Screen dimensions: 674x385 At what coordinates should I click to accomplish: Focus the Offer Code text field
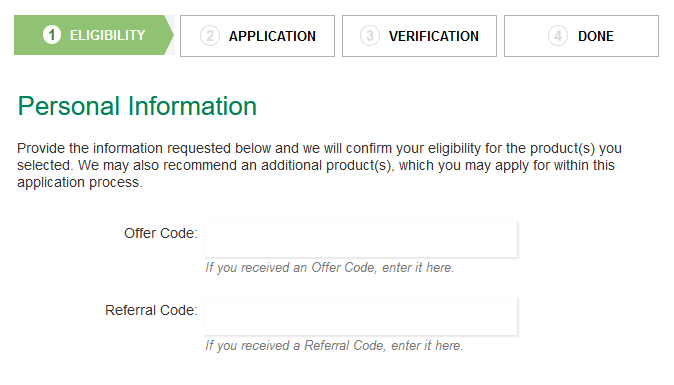(x=361, y=239)
